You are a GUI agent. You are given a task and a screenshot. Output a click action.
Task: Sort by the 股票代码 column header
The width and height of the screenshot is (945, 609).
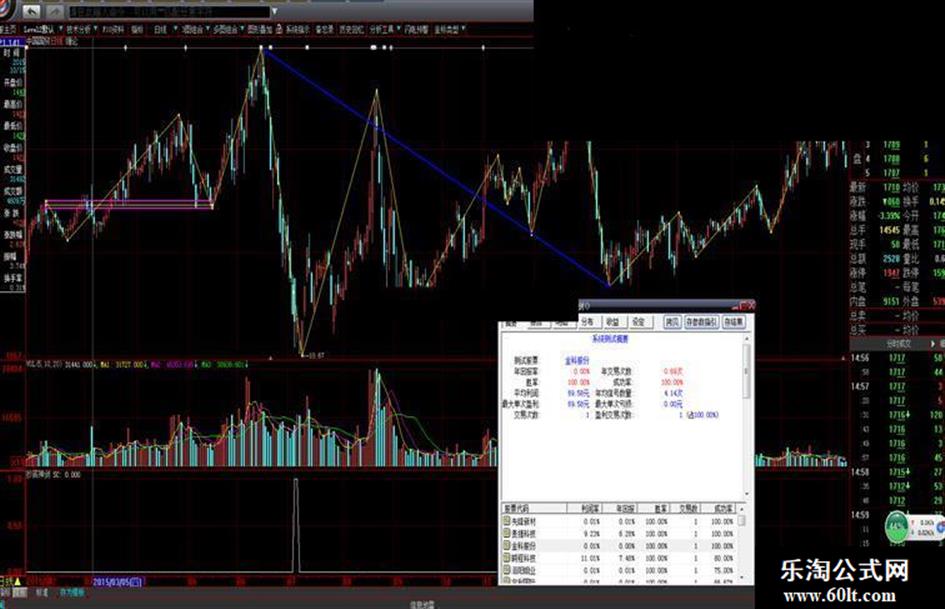pos(535,509)
